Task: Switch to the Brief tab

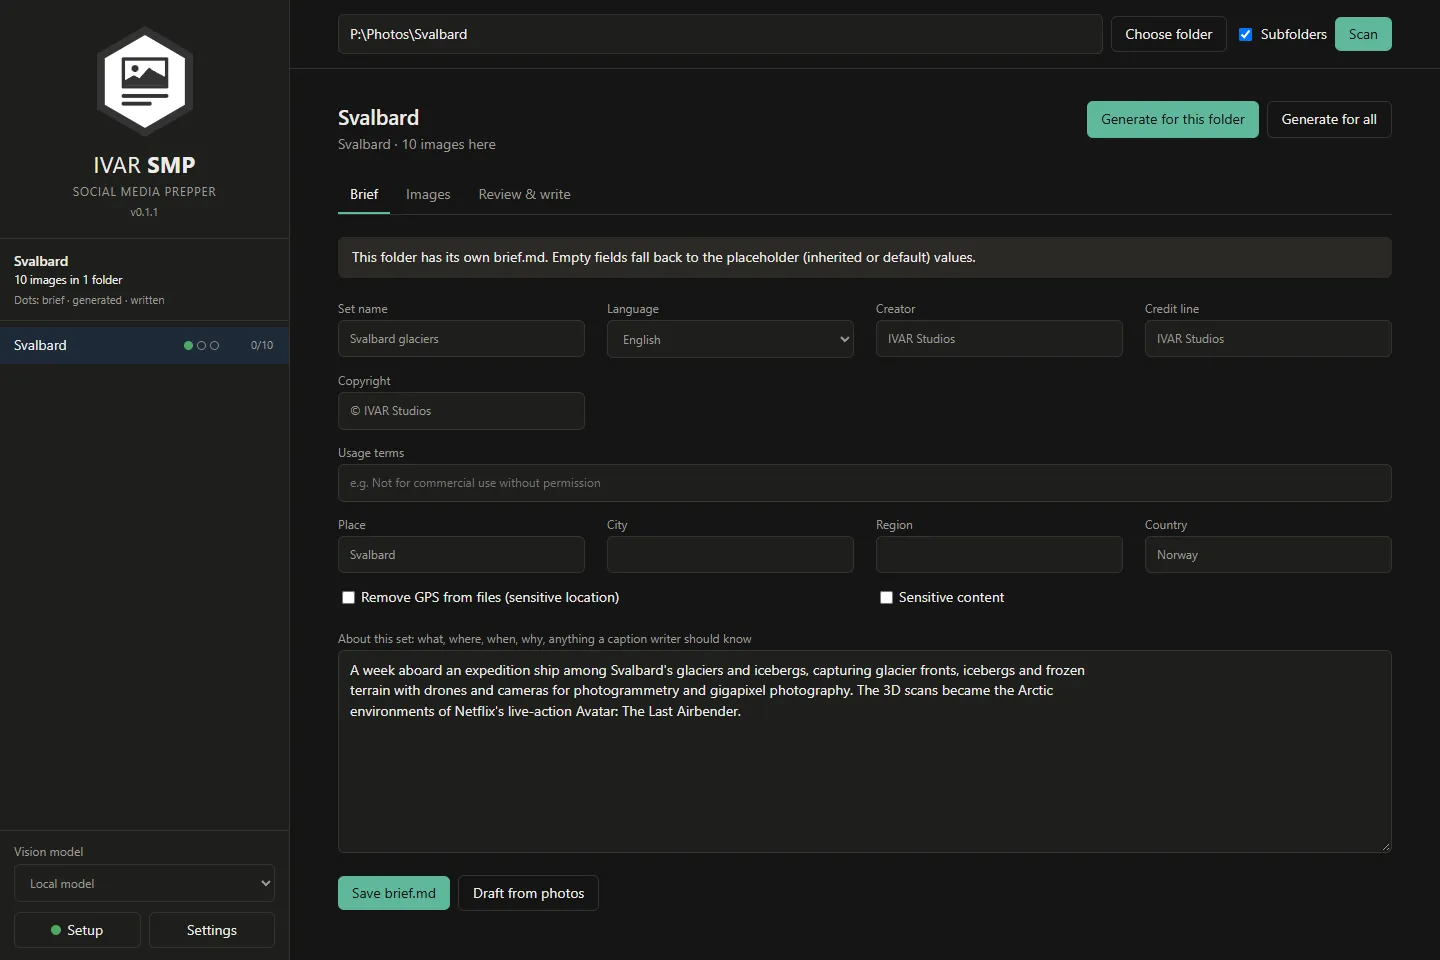Action: click(x=364, y=195)
